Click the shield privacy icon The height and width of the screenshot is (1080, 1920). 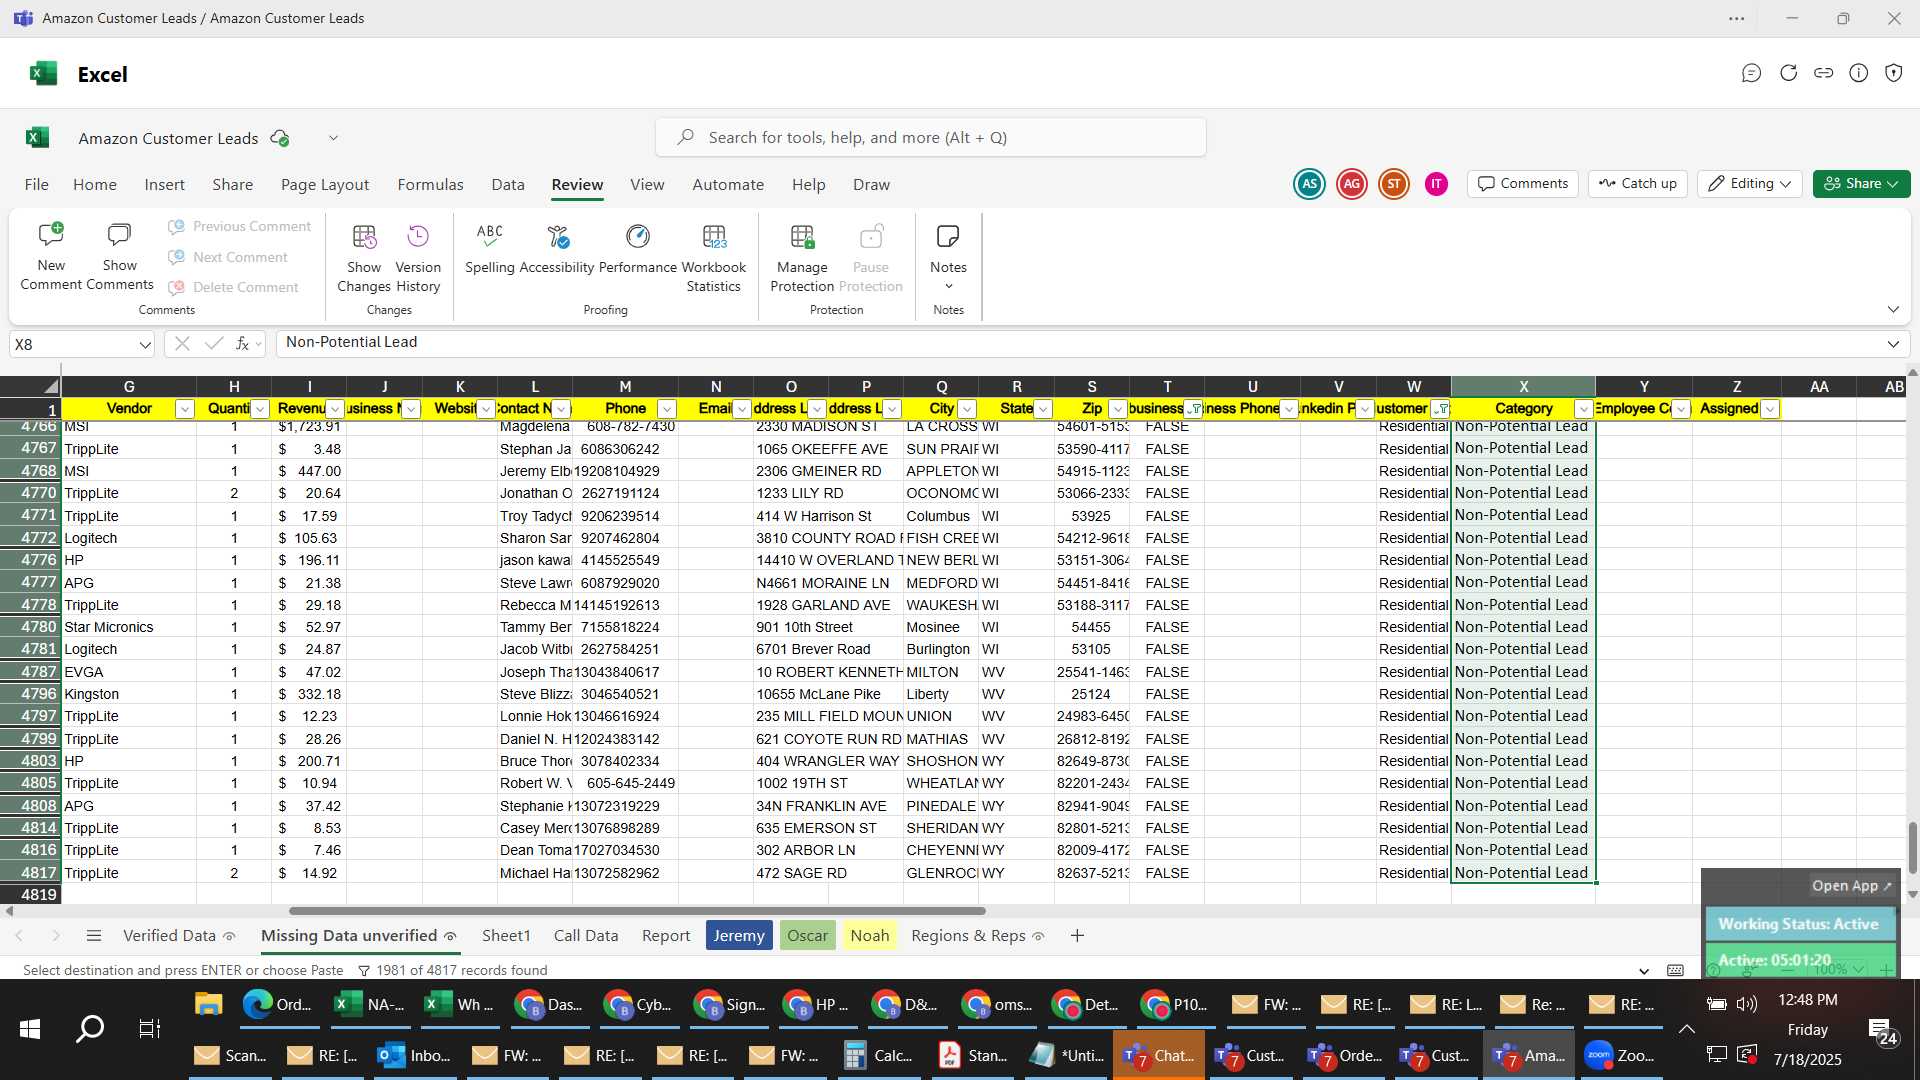tap(1893, 73)
